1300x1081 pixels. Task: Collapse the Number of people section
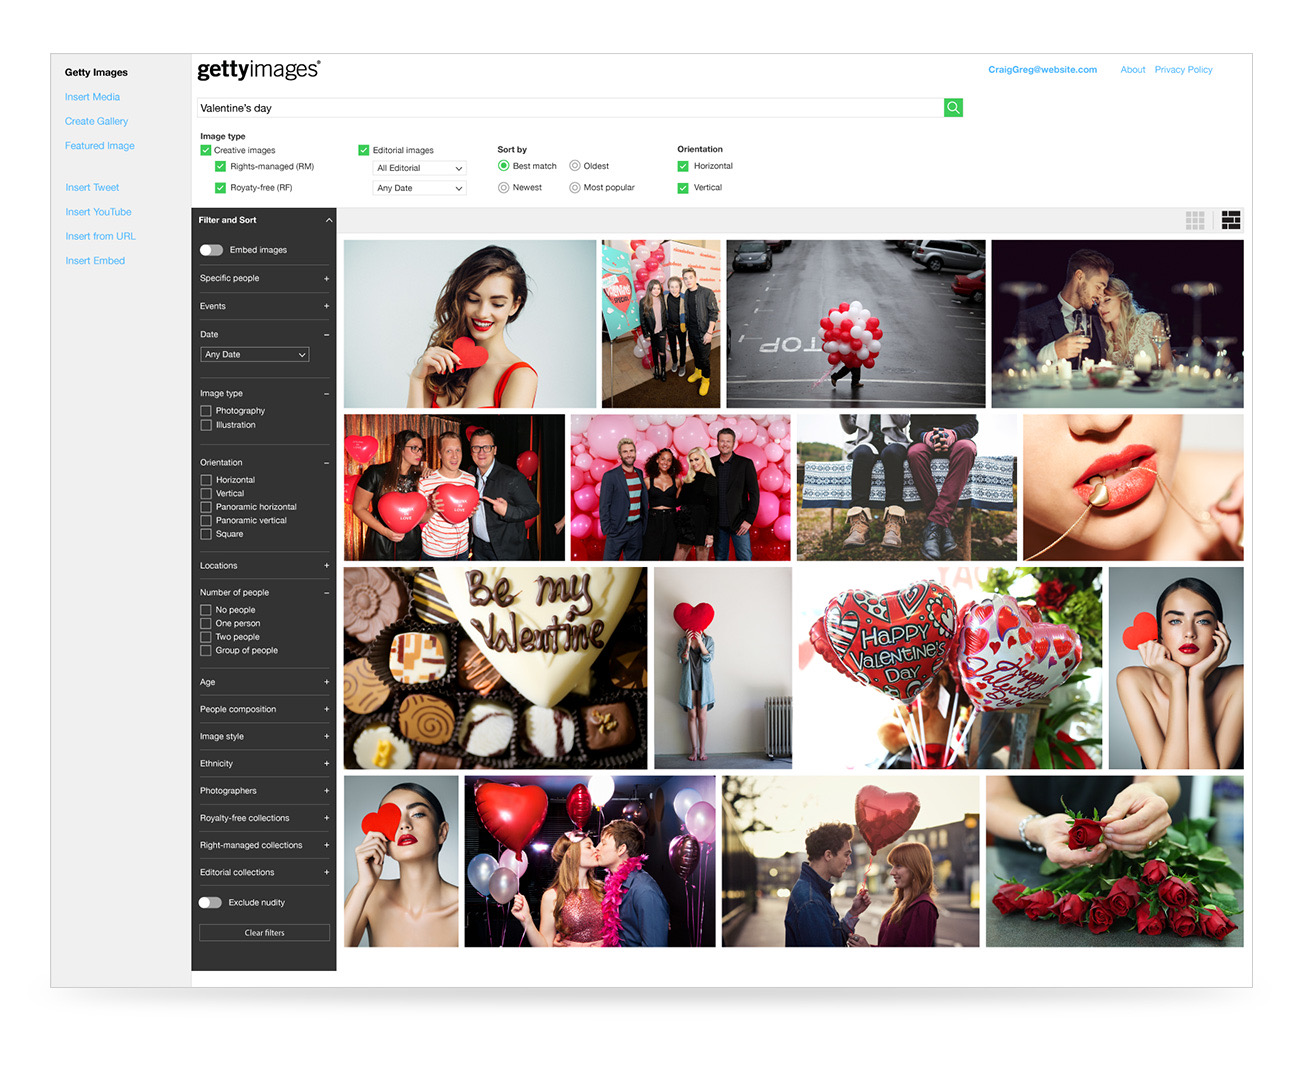326,593
